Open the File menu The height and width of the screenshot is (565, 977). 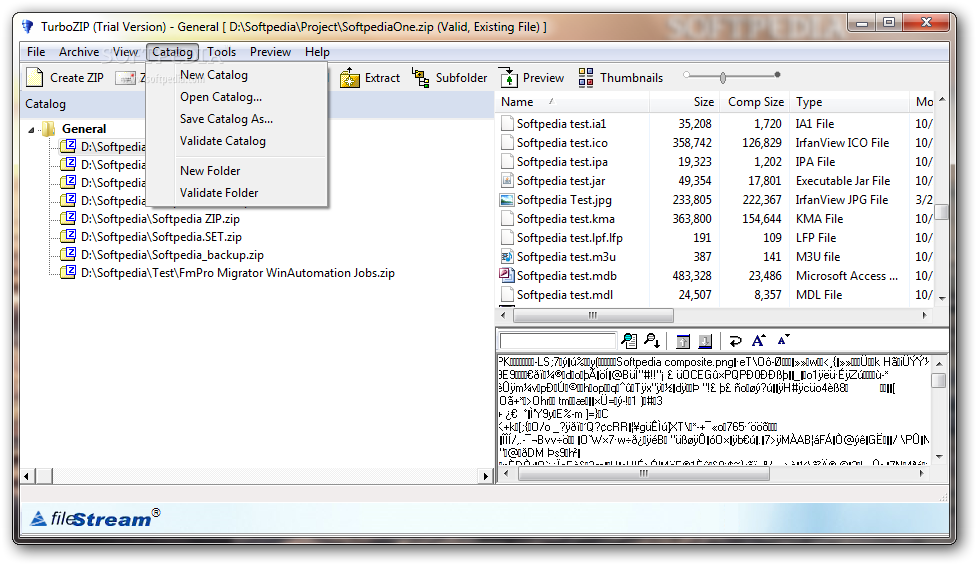click(x=36, y=52)
